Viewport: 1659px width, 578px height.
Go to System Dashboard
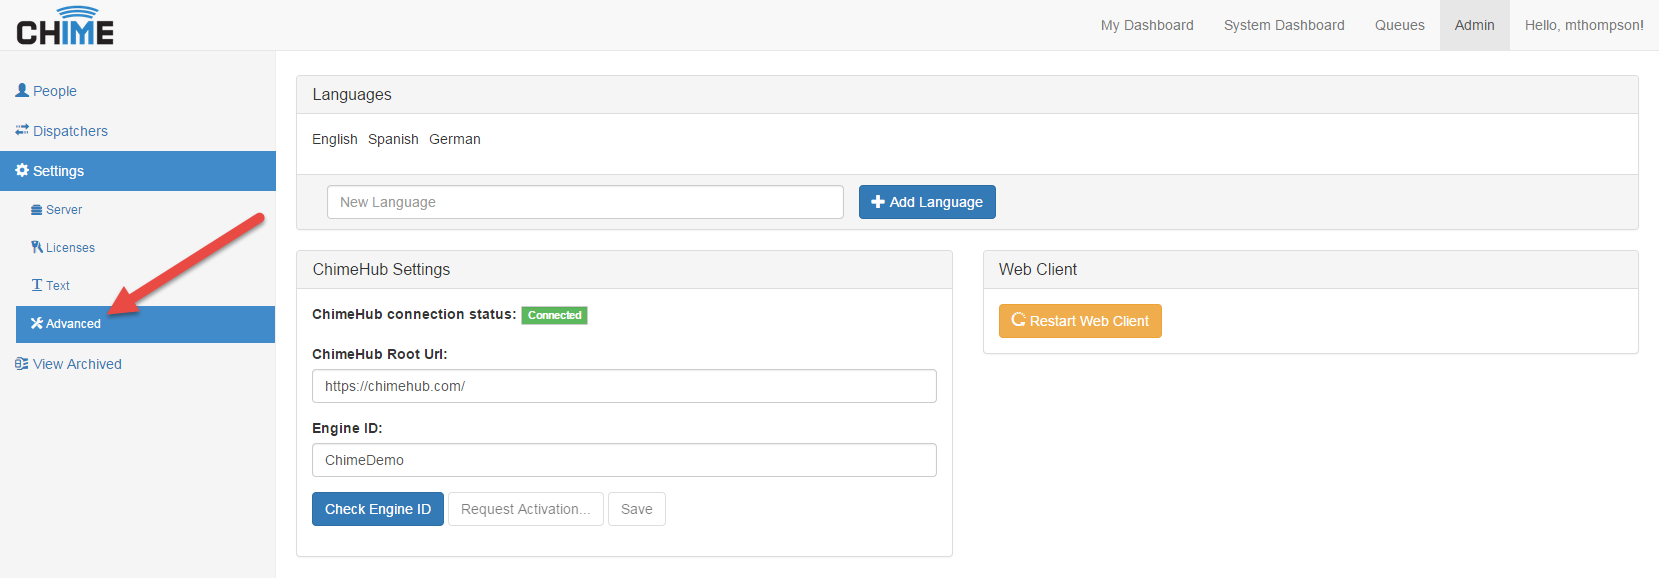pos(1284,25)
